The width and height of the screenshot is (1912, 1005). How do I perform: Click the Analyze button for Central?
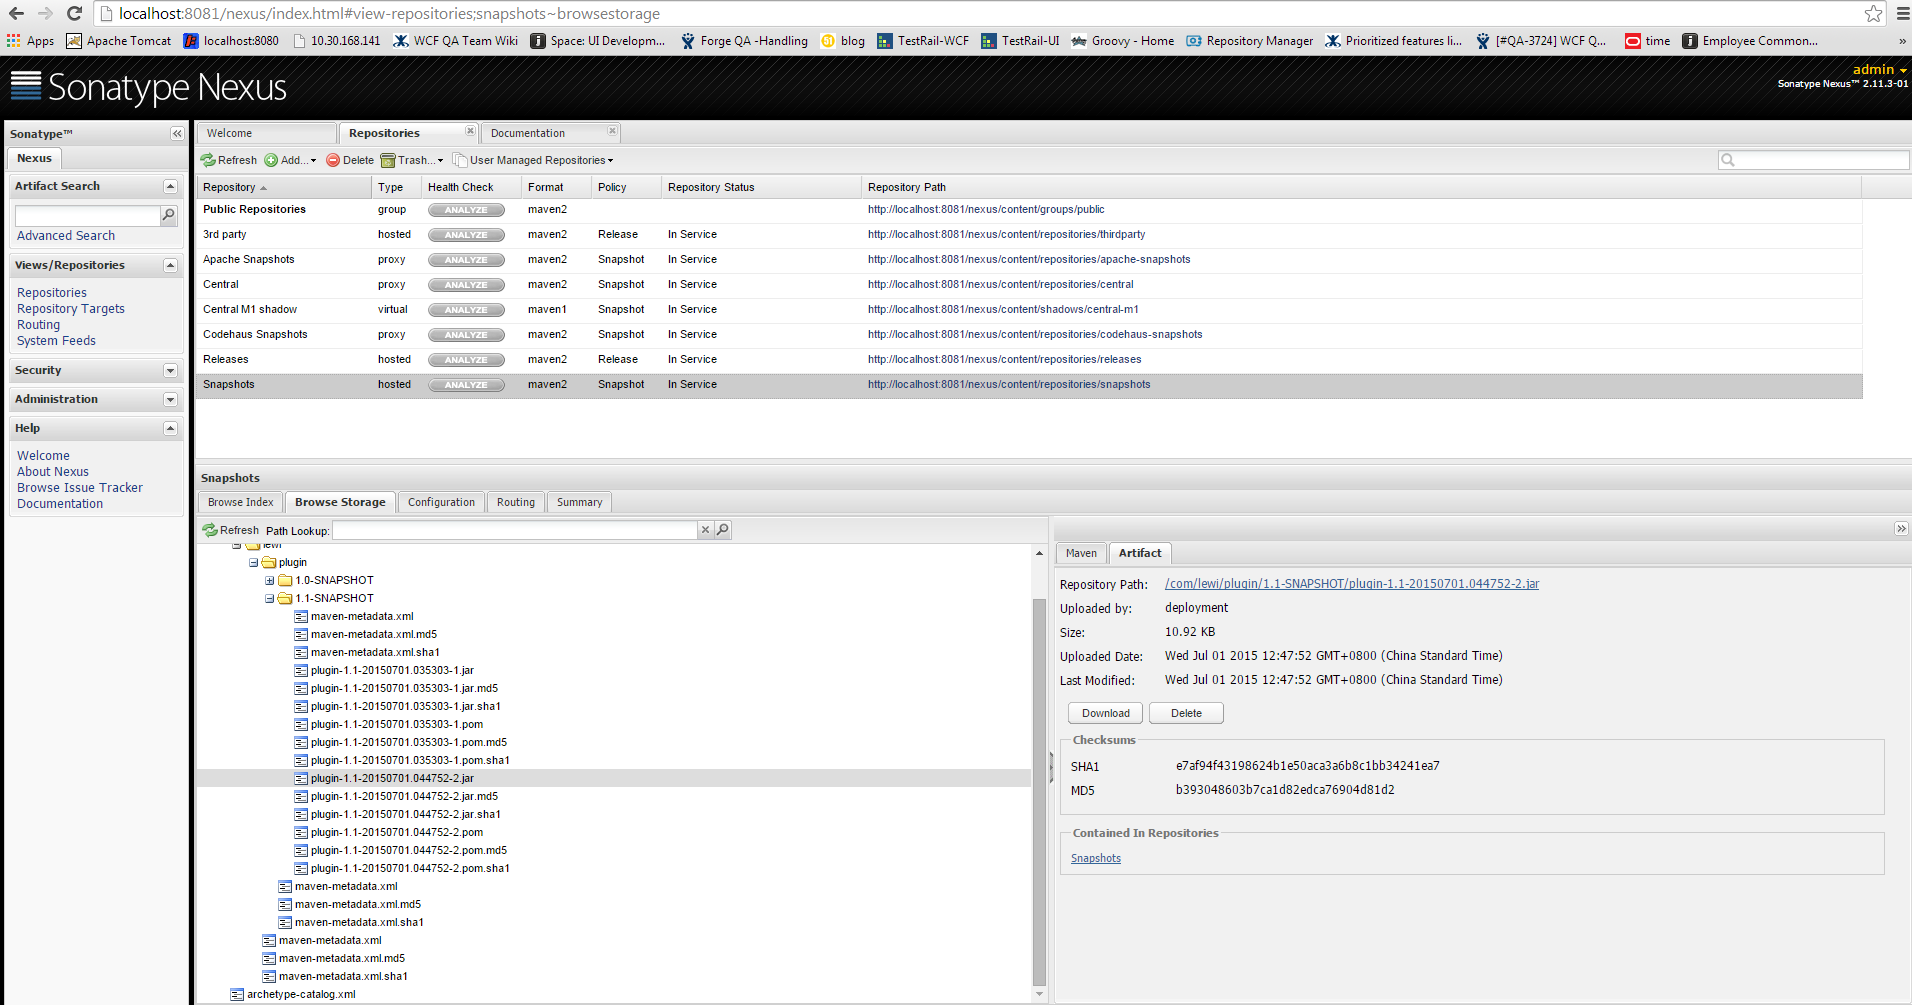(x=466, y=285)
